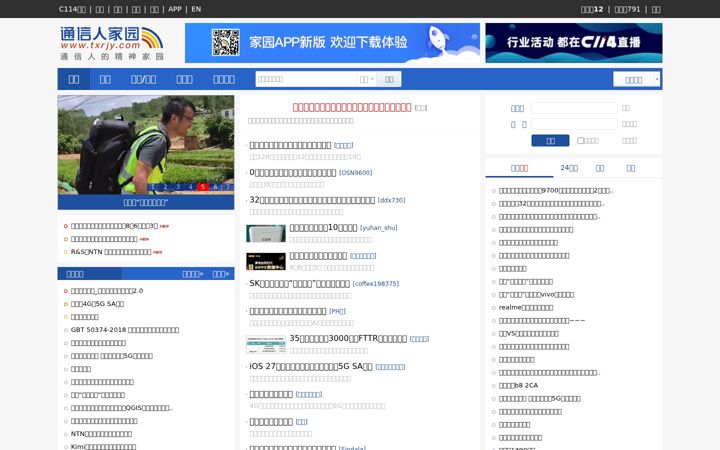Open the GBT 50374-2018 list item
Image resolution: width=720 pixels, height=450 pixels.
[125, 330]
